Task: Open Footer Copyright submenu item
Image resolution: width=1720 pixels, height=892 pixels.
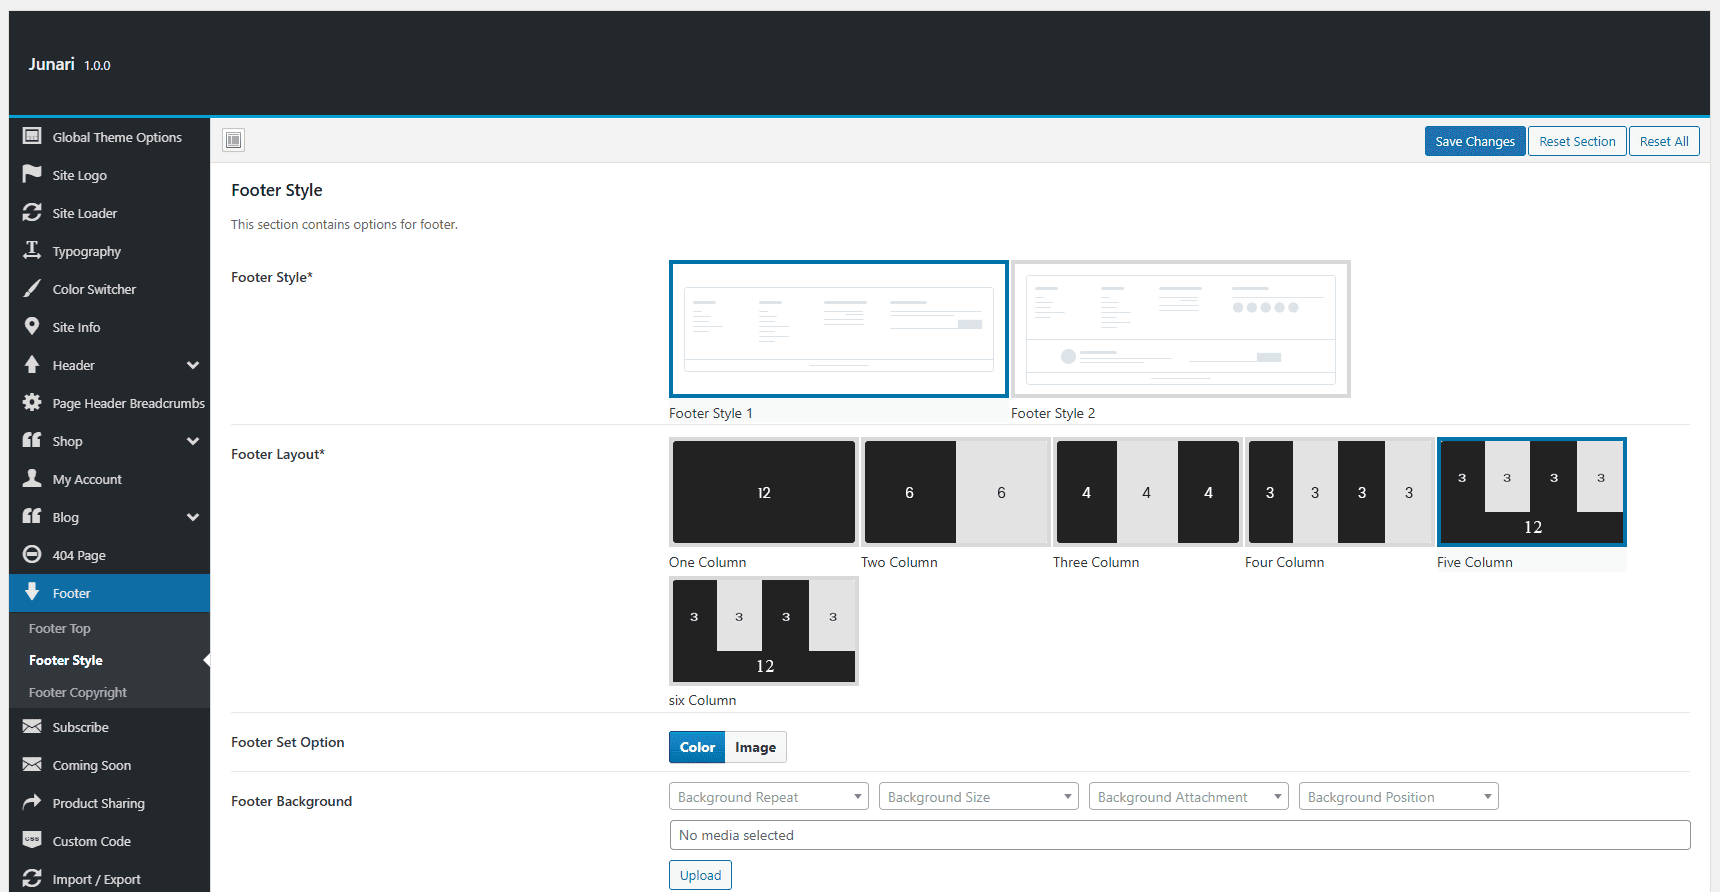Action: point(78,692)
